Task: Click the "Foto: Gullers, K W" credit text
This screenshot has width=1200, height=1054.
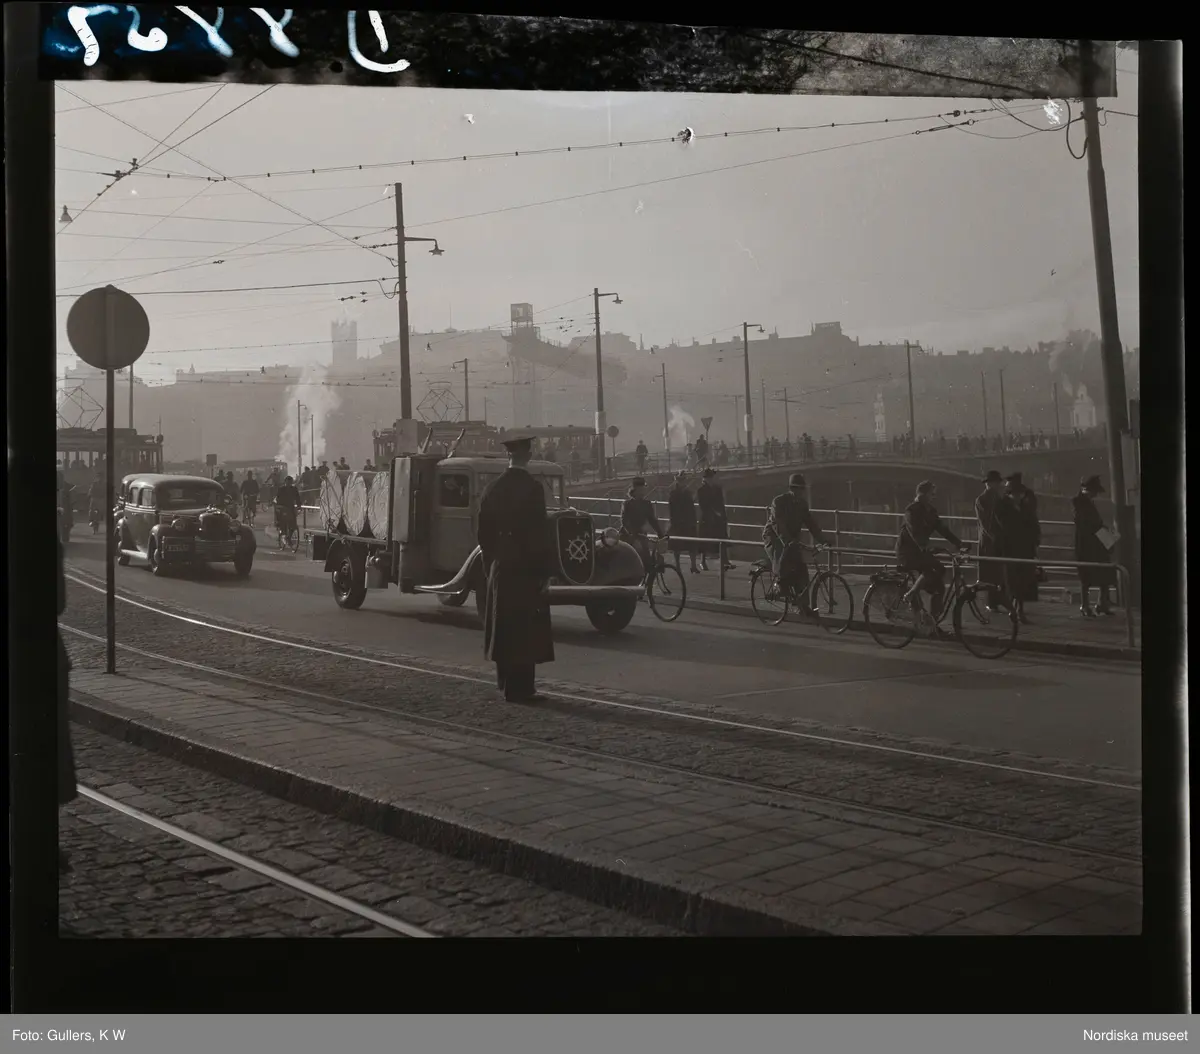Action: coord(63,1033)
